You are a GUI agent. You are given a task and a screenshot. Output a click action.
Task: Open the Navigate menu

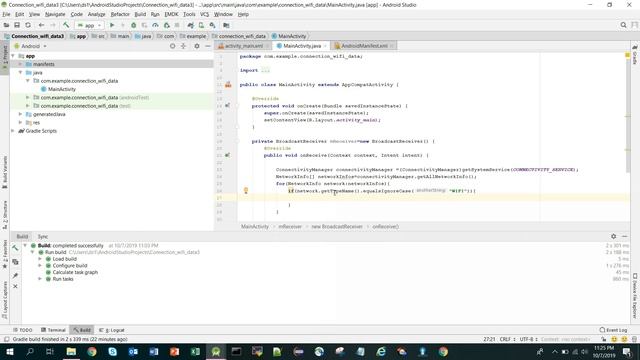pyautogui.click(x=55, y=14)
